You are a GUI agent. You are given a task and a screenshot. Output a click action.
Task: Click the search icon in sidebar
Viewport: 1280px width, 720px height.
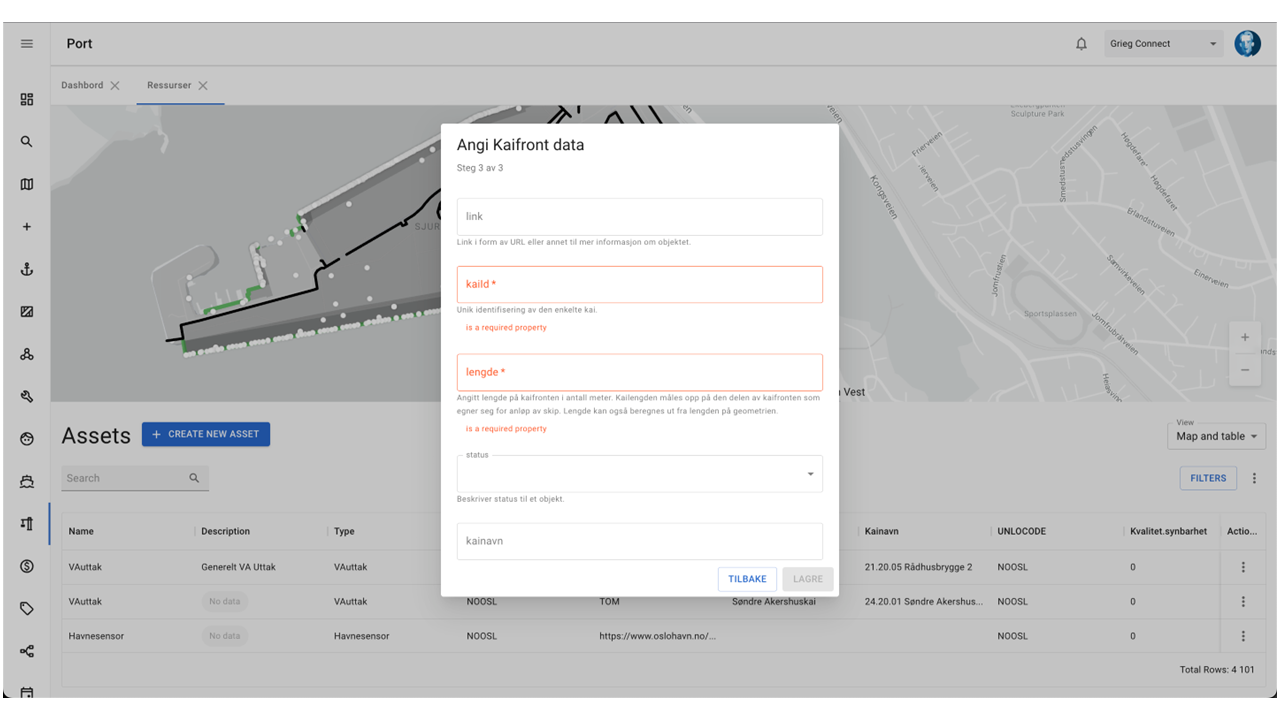(x=27, y=142)
